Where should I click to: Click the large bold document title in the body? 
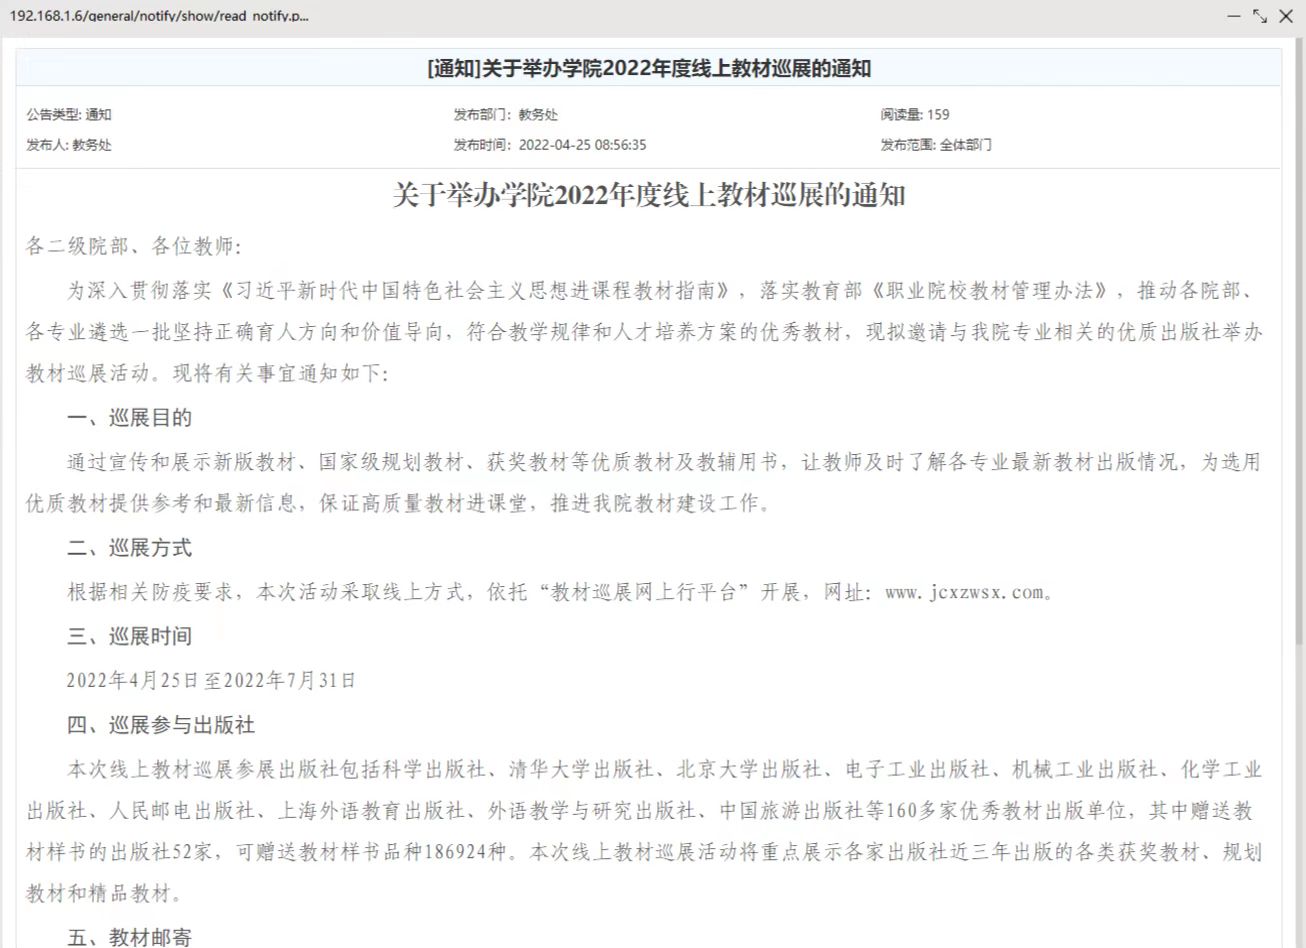[x=648, y=195]
